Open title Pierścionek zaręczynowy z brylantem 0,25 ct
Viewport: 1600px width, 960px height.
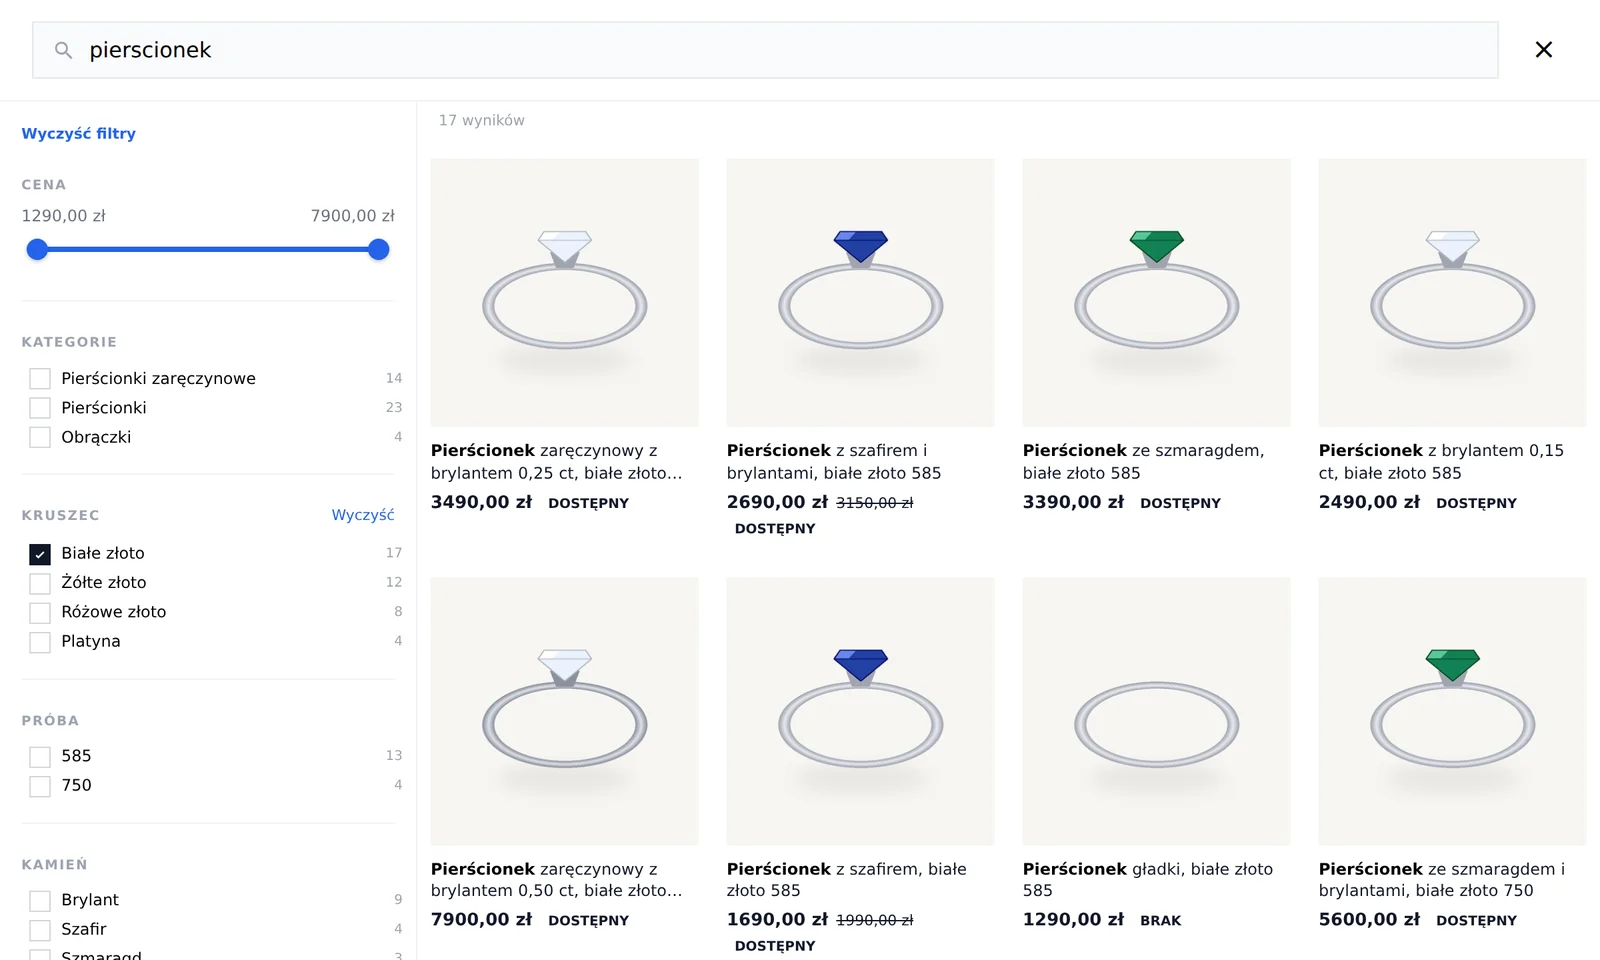pos(557,462)
